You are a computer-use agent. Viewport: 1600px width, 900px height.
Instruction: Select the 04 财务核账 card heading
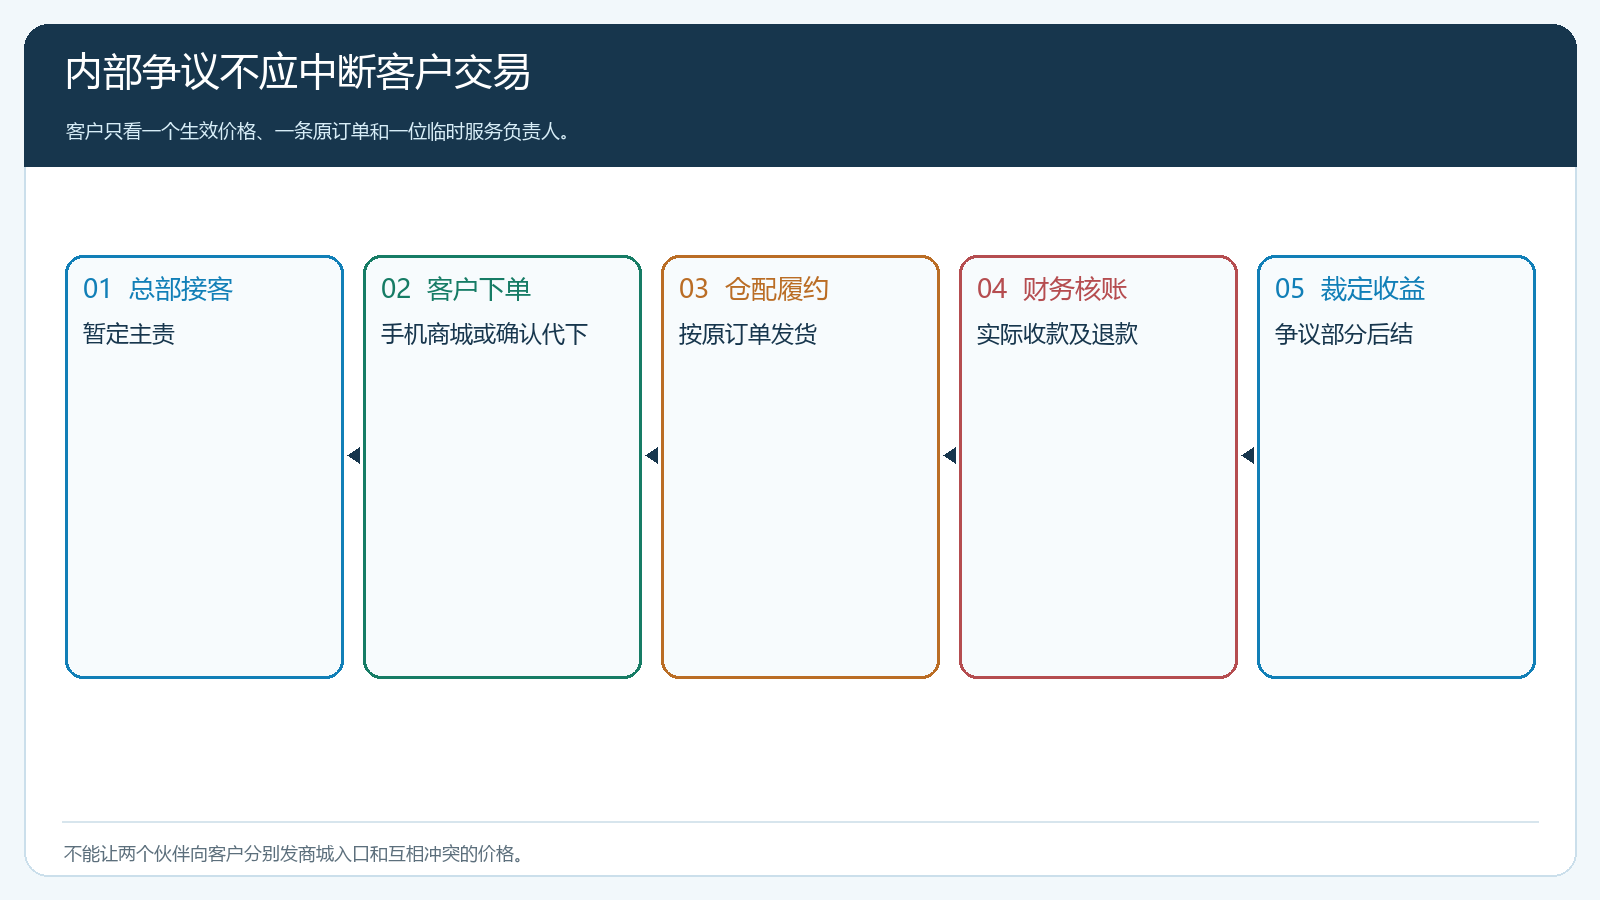[x=1052, y=289]
